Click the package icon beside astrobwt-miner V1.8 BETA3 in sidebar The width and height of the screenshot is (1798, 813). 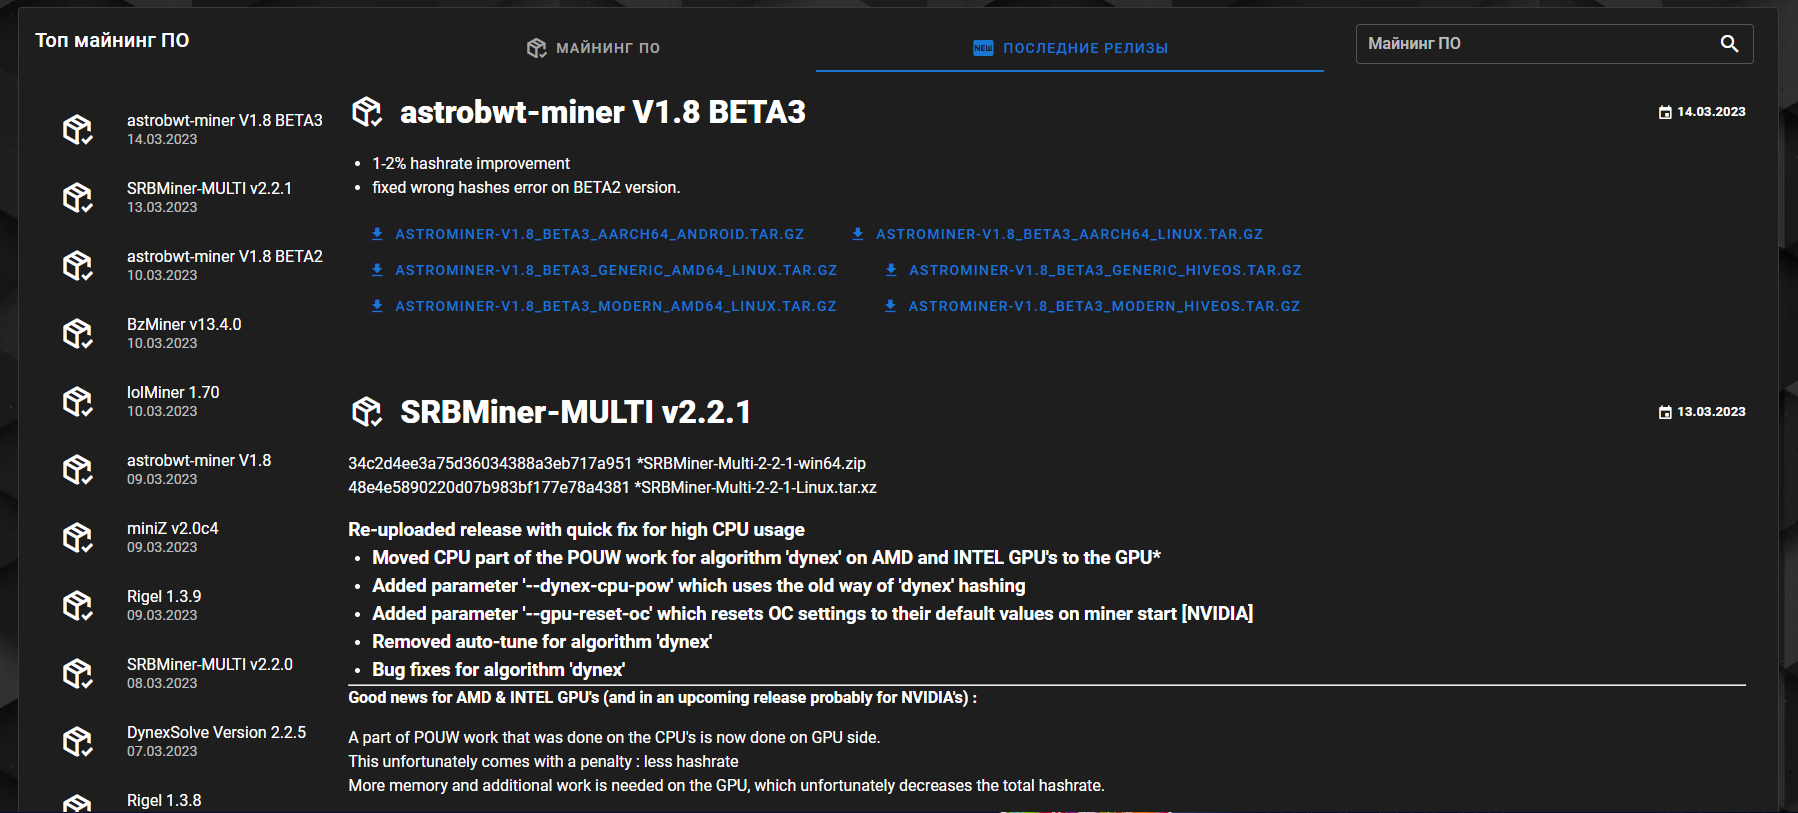pos(78,129)
